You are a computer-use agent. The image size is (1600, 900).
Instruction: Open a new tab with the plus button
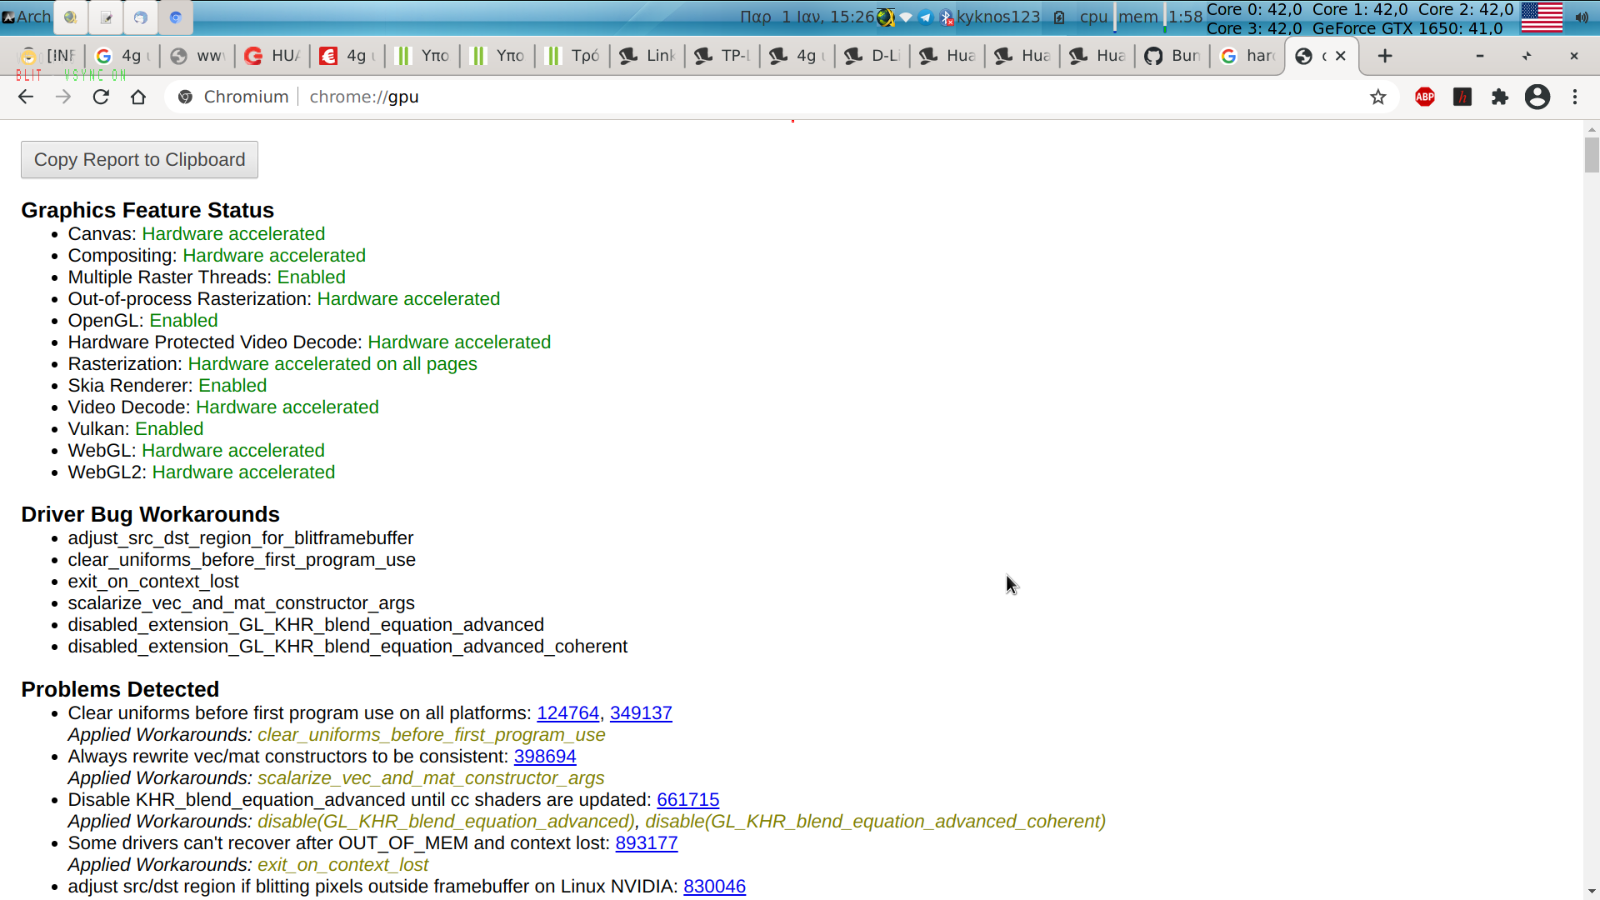click(x=1385, y=56)
